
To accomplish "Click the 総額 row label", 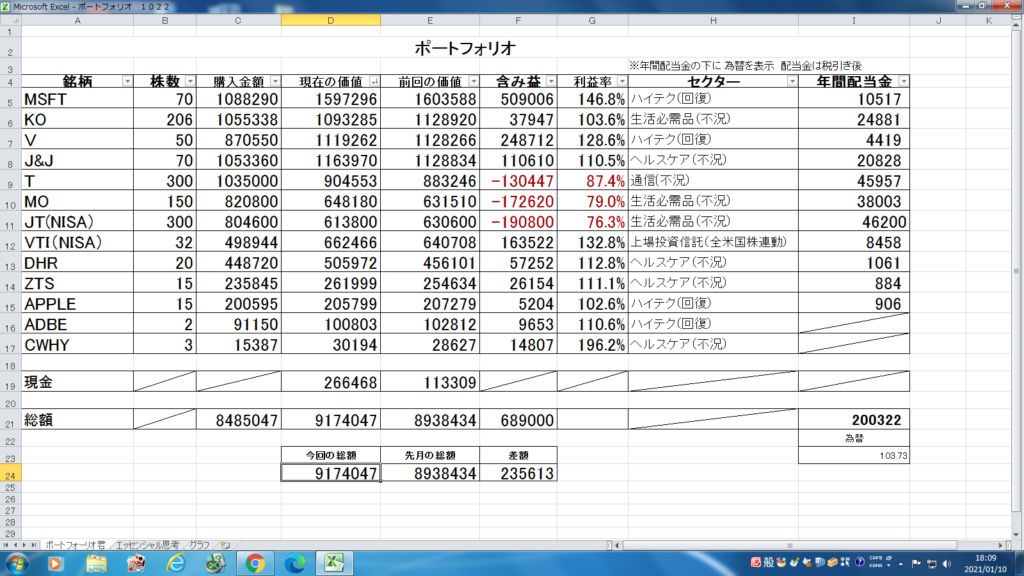I will click(77, 420).
